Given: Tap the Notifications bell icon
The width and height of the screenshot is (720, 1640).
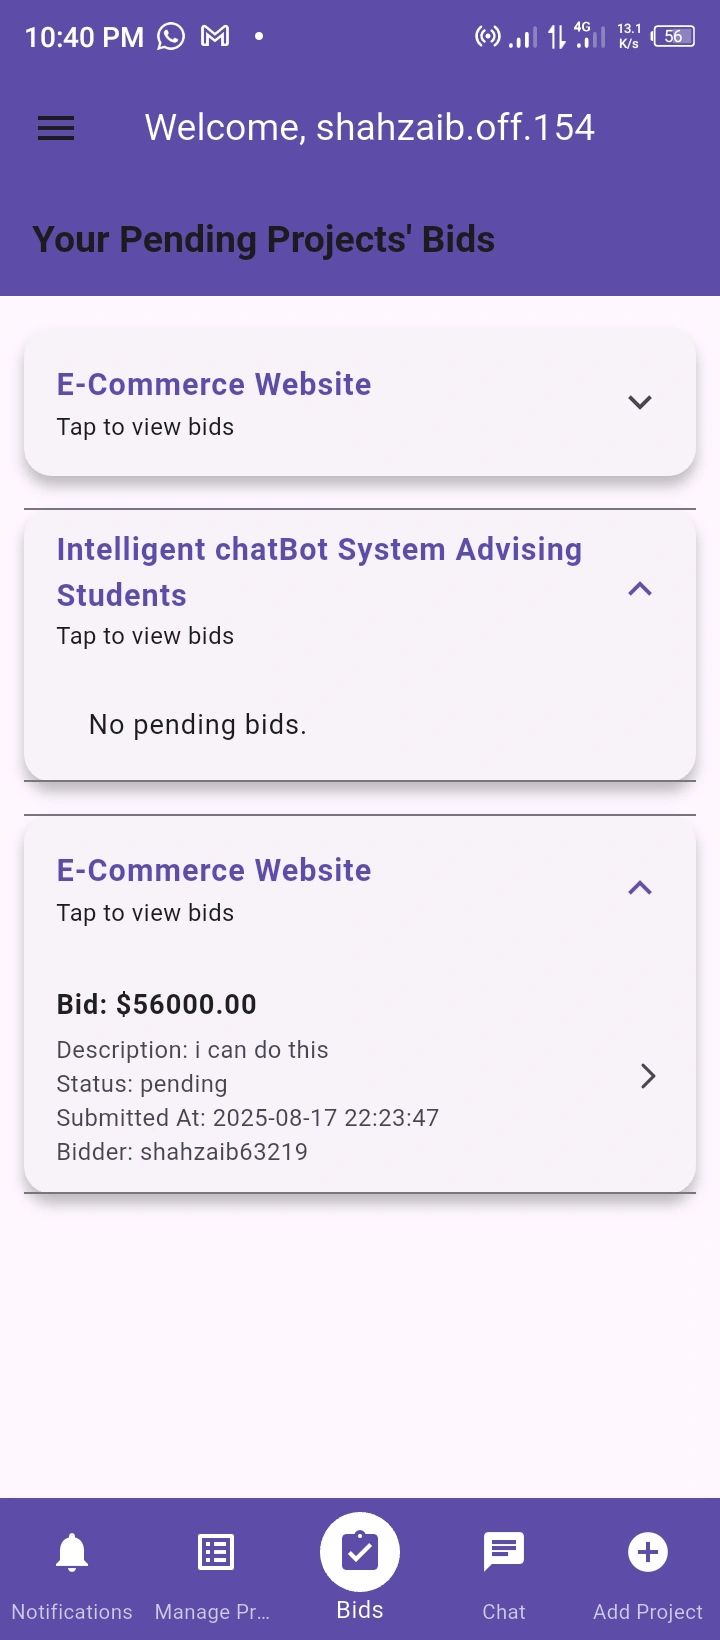Looking at the screenshot, I should pyautogui.click(x=72, y=1552).
